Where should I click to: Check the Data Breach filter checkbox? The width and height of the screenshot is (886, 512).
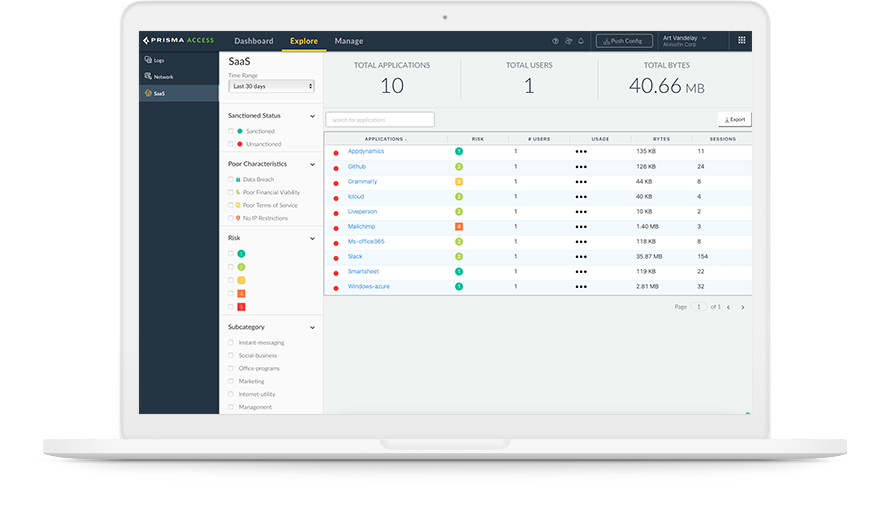coord(231,180)
